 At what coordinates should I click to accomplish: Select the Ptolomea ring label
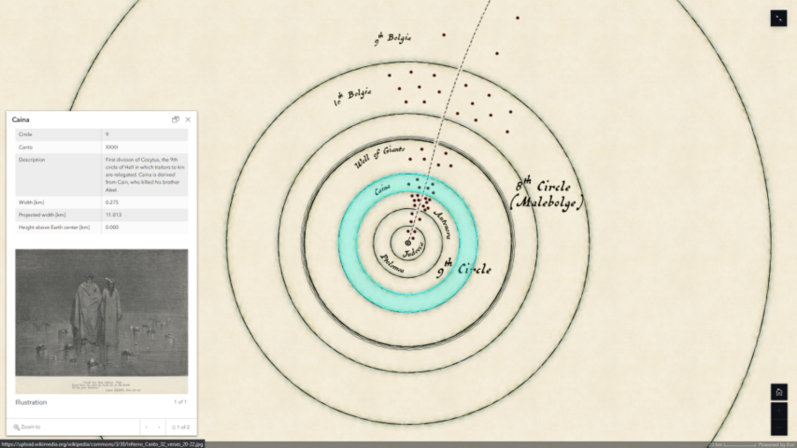(393, 264)
